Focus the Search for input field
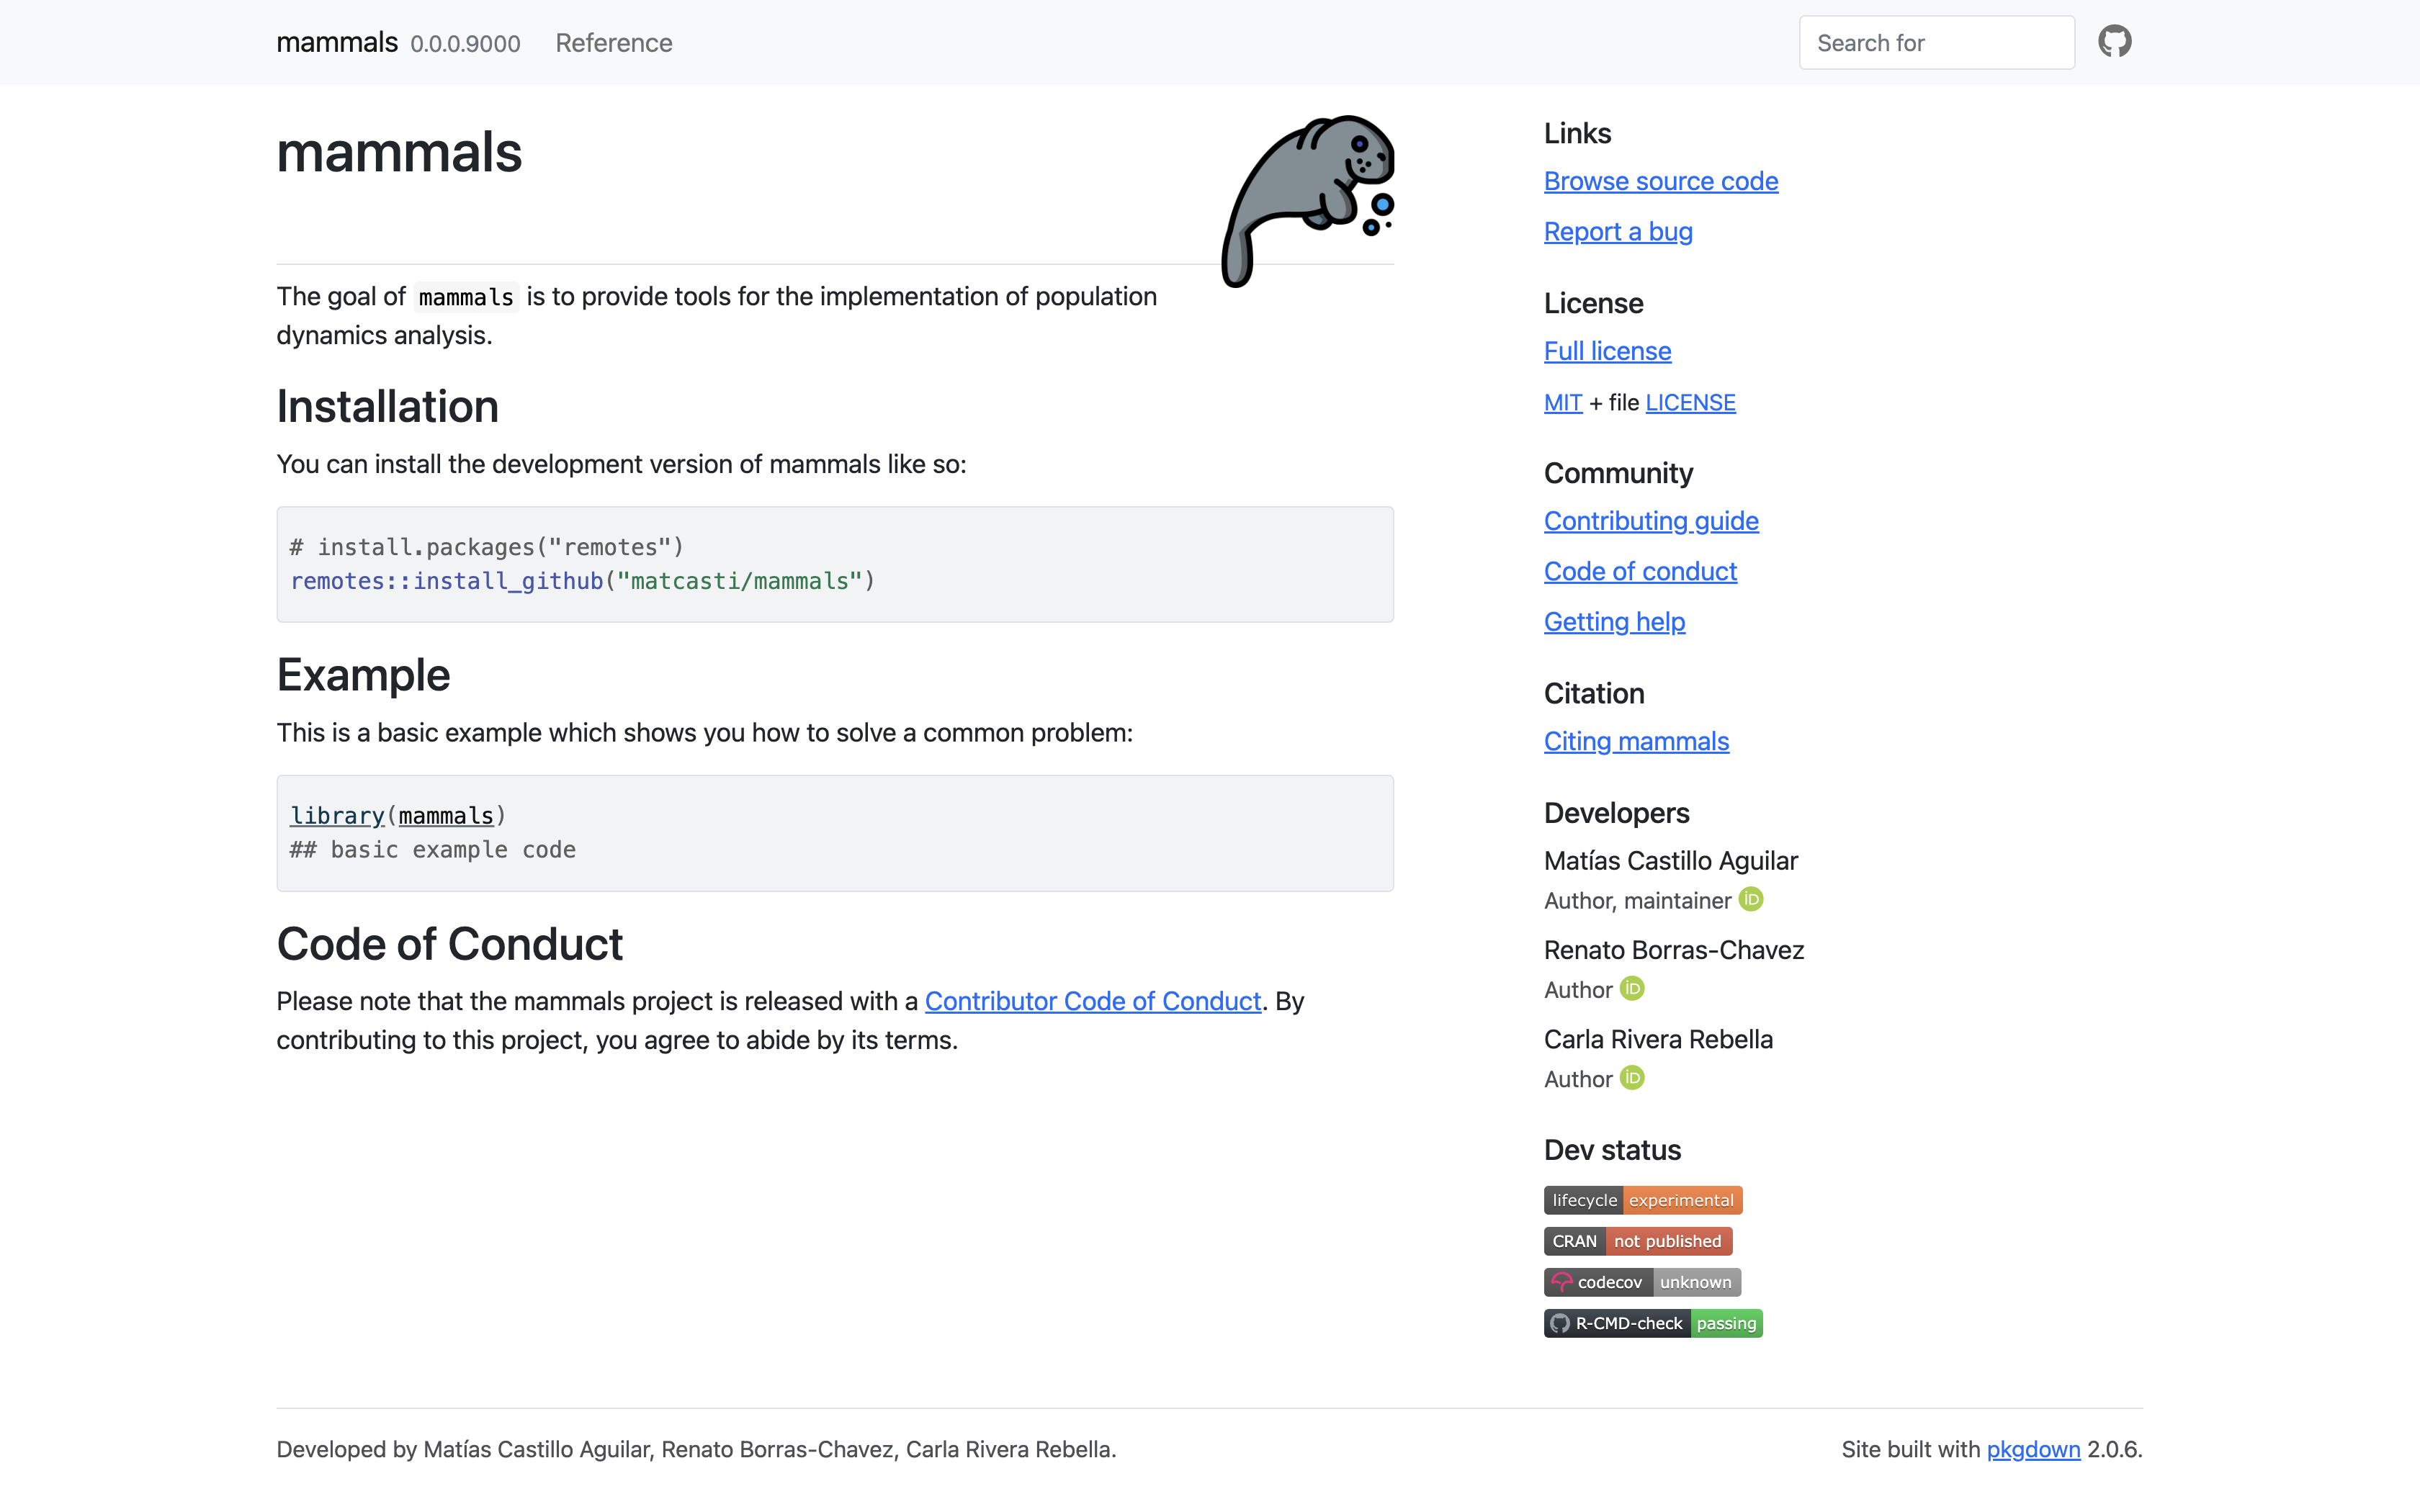 (1936, 43)
